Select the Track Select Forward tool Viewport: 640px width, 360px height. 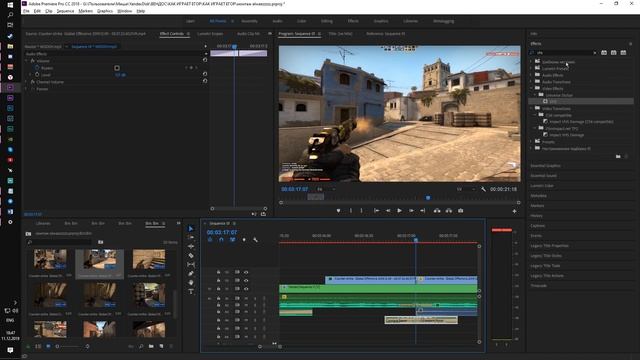[191, 237]
